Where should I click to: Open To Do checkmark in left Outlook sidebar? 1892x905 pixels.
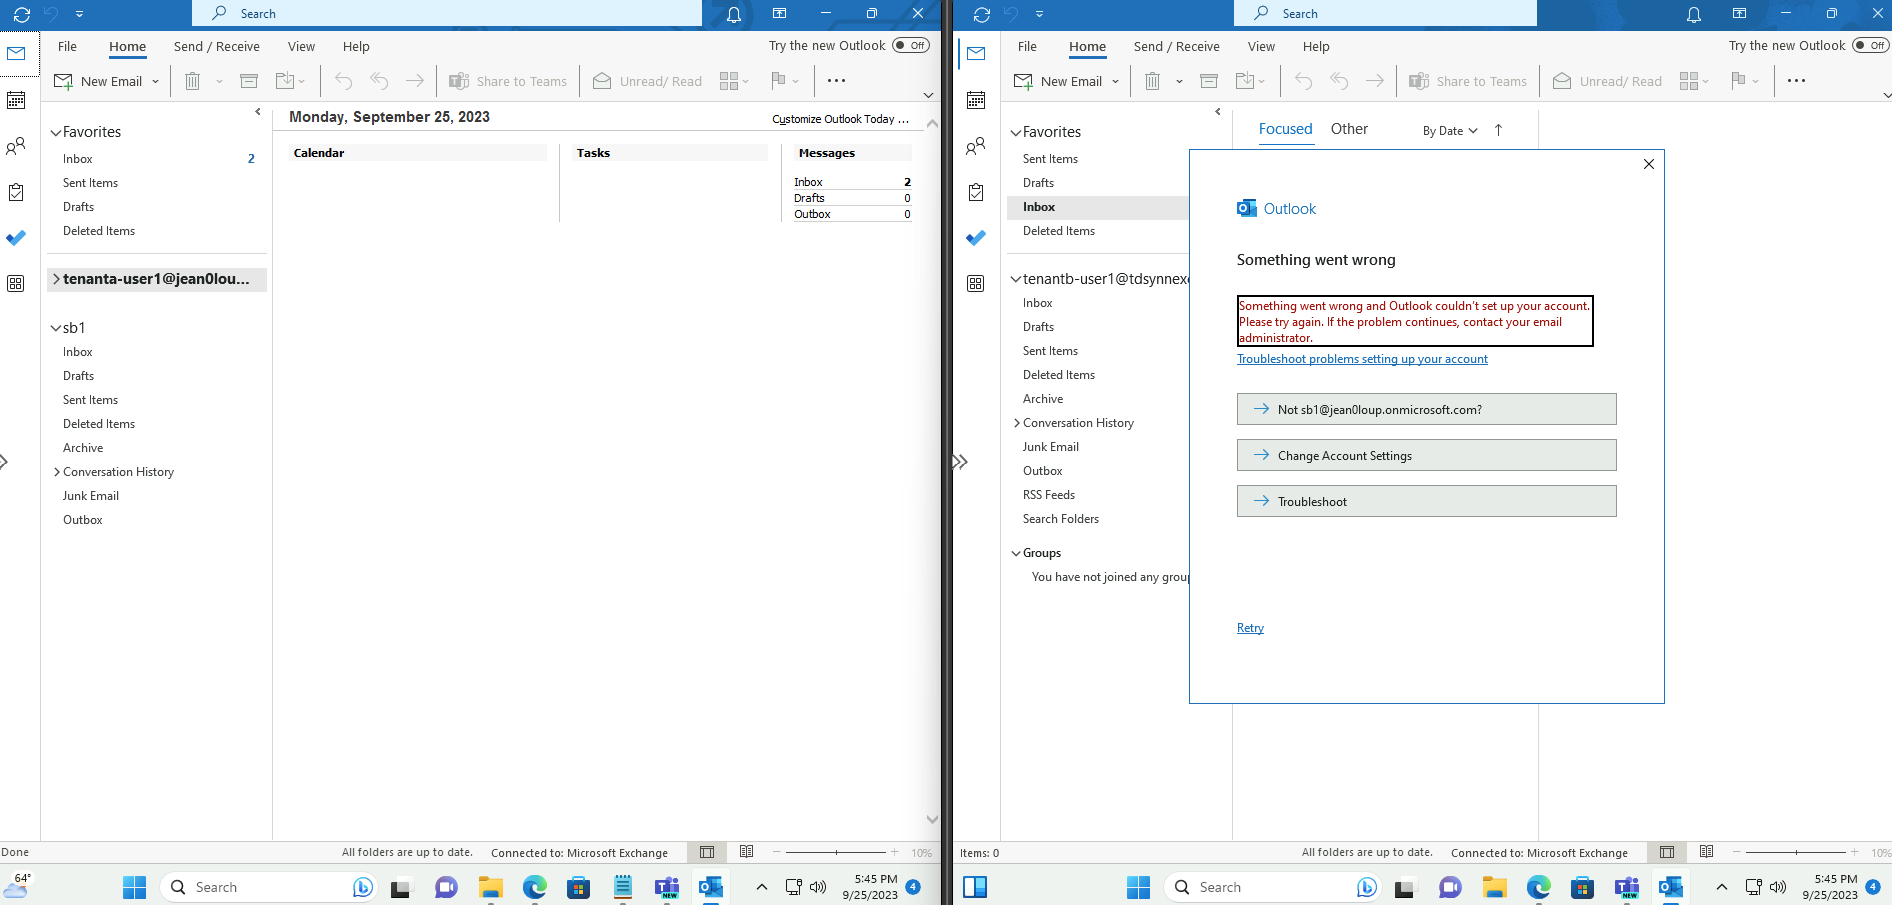(x=16, y=238)
